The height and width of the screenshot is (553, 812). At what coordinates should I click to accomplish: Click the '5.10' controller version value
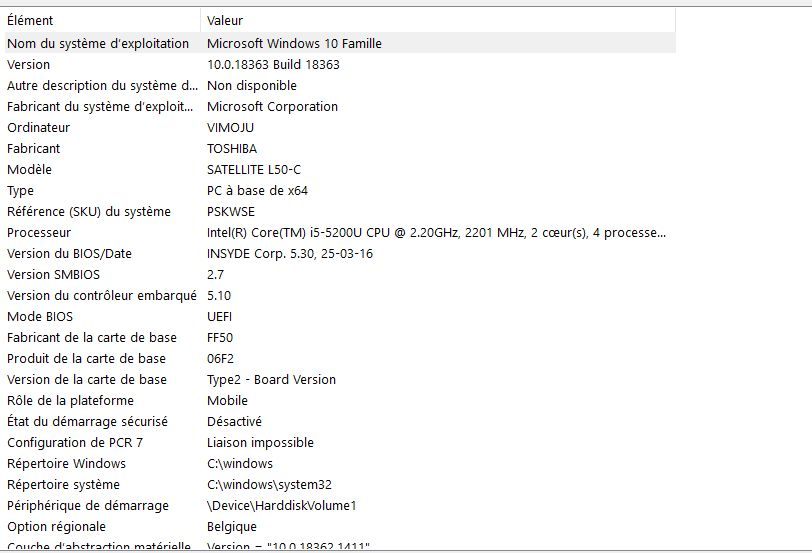click(219, 296)
